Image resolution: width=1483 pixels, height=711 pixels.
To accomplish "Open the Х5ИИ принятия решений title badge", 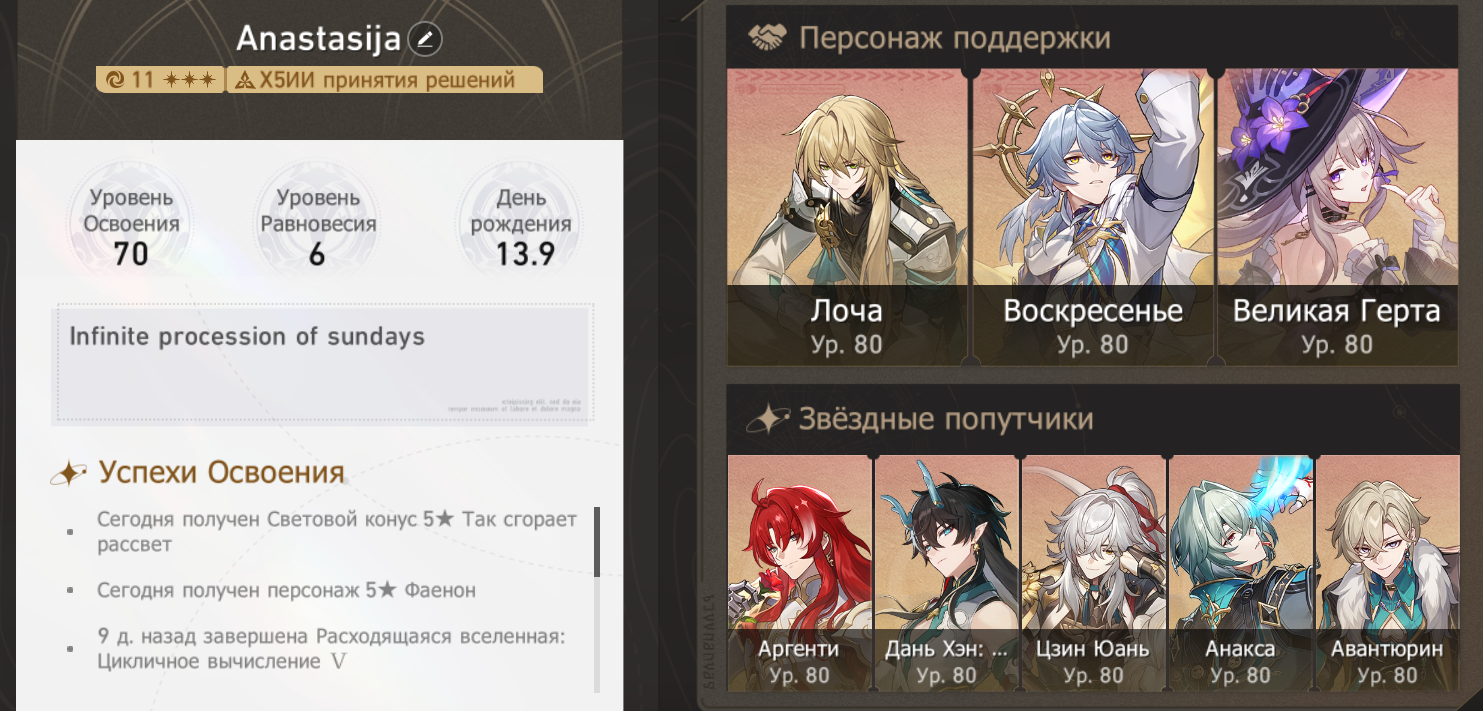I will [x=385, y=80].
